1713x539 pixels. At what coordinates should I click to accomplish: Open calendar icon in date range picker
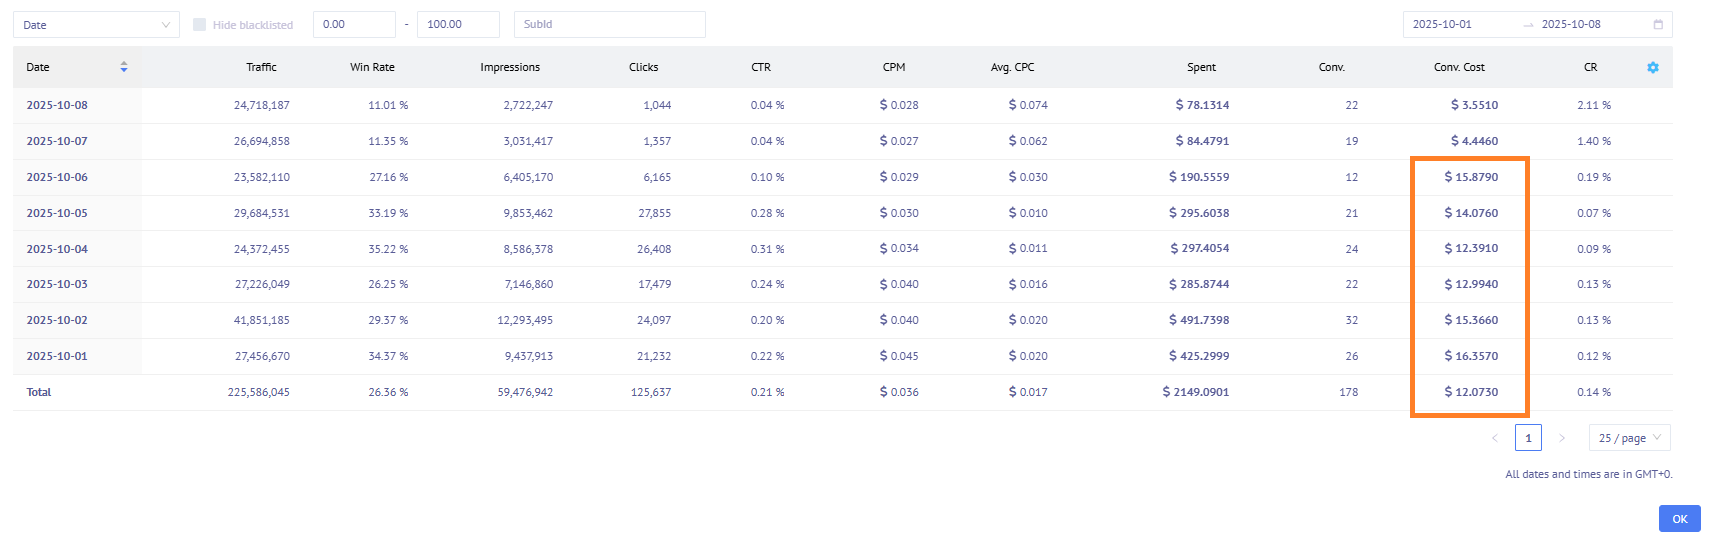pos(1658,24)
